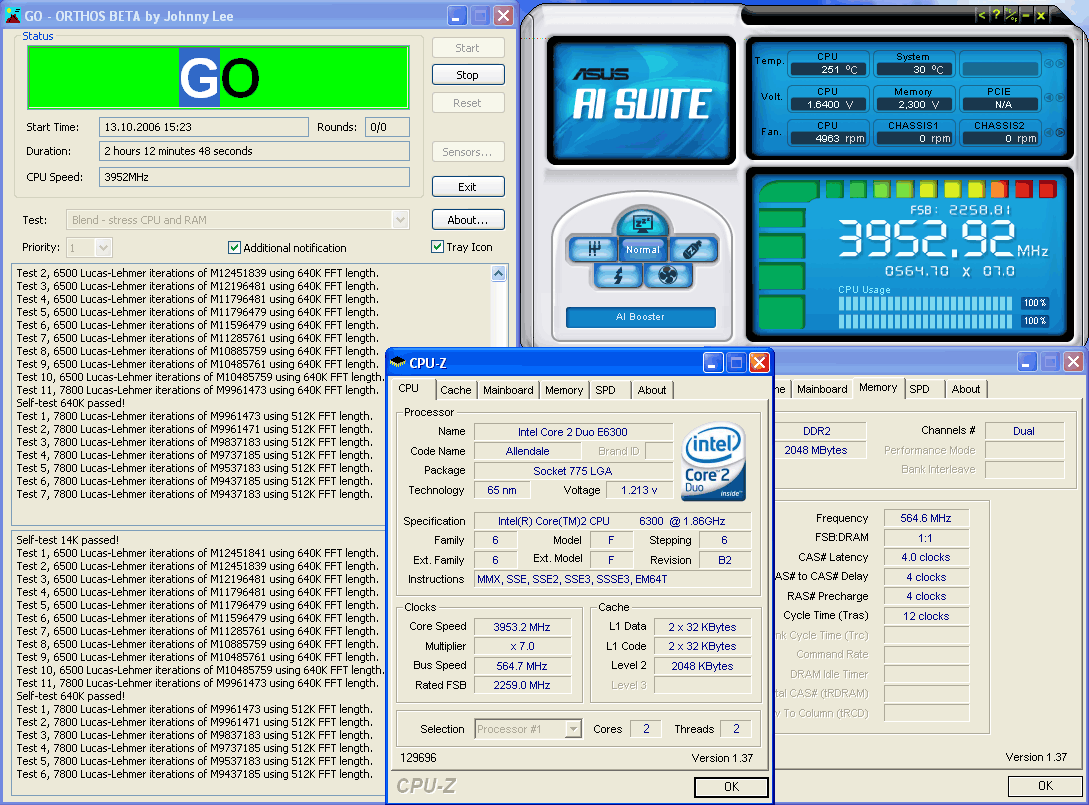The width and height of the screenshot is (1089, 805).
Task: Open the Memory tab in front CPU-Z
Action: pyautogui.click(x=564, y=390)
